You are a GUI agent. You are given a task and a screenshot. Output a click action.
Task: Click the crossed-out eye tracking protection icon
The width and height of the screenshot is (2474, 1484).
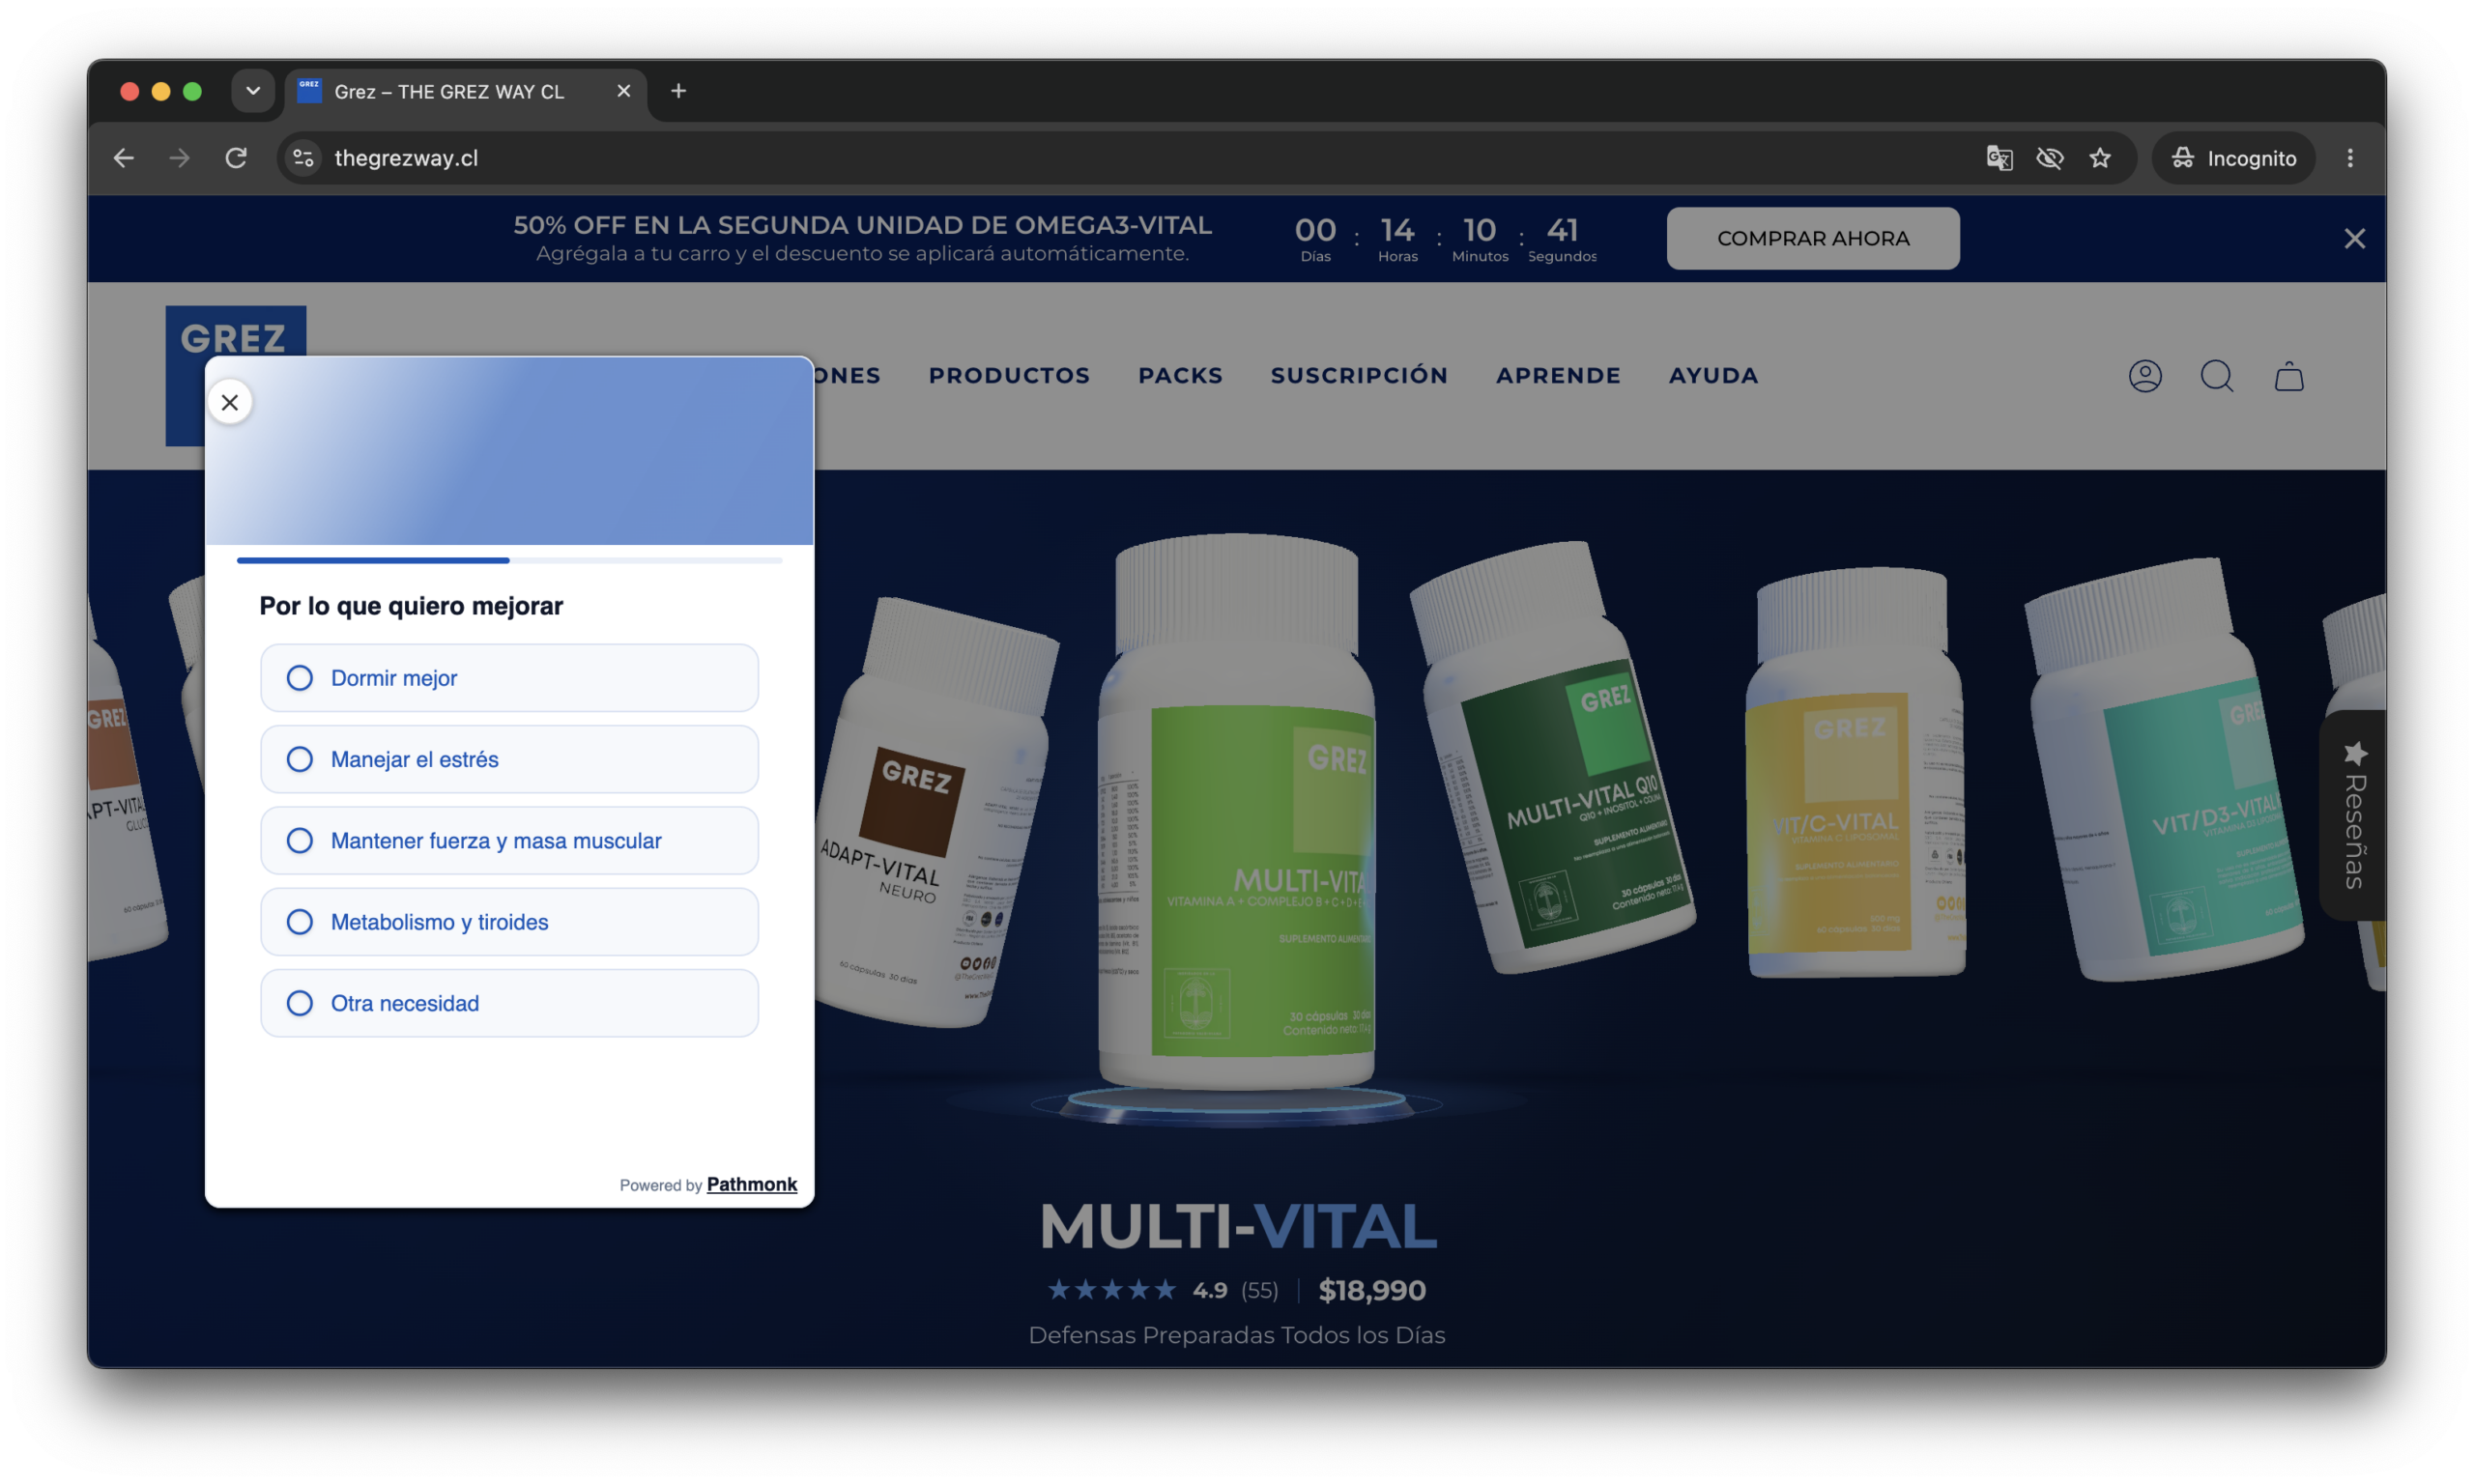pos(2049,158)
